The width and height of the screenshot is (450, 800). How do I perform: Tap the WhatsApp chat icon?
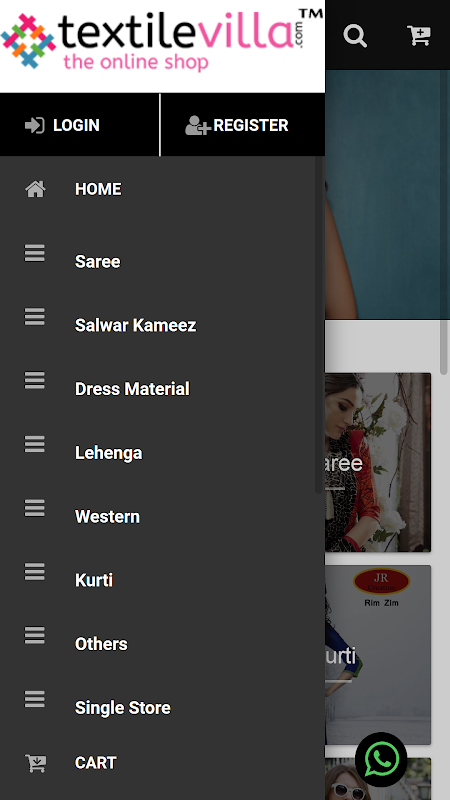[x=381, y=759]
